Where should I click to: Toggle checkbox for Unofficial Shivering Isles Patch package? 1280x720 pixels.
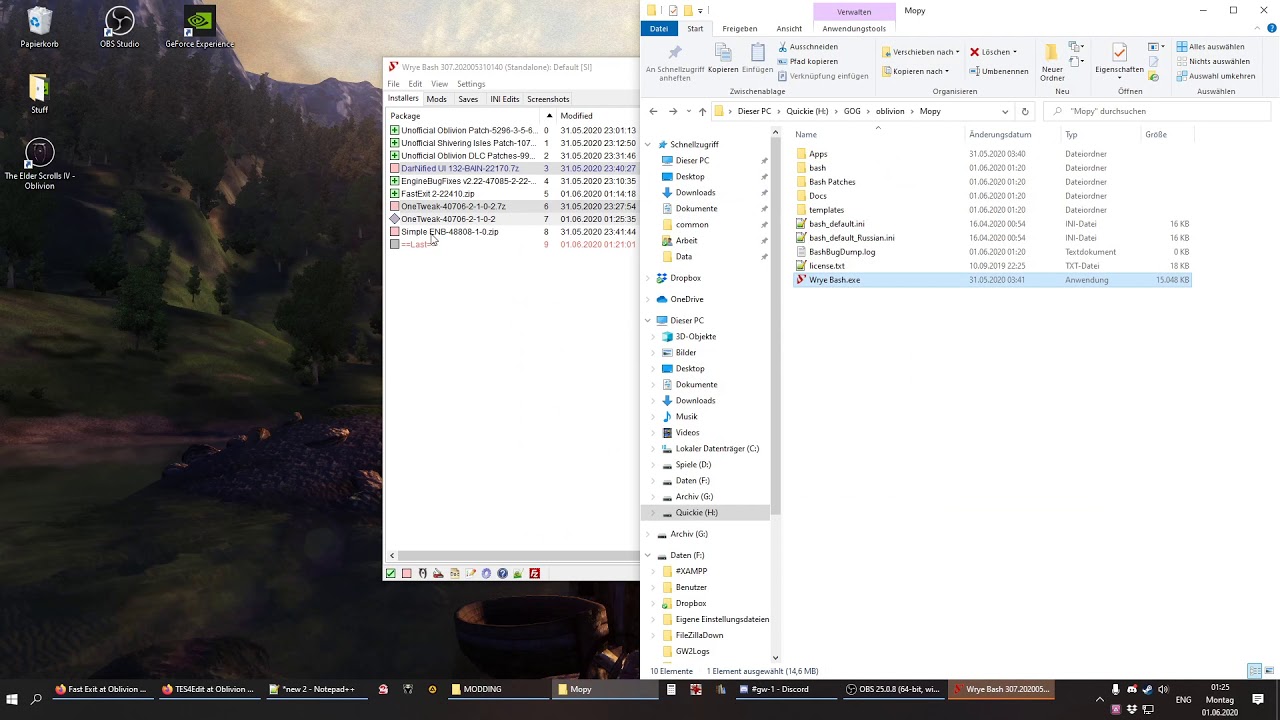(394, 143)
